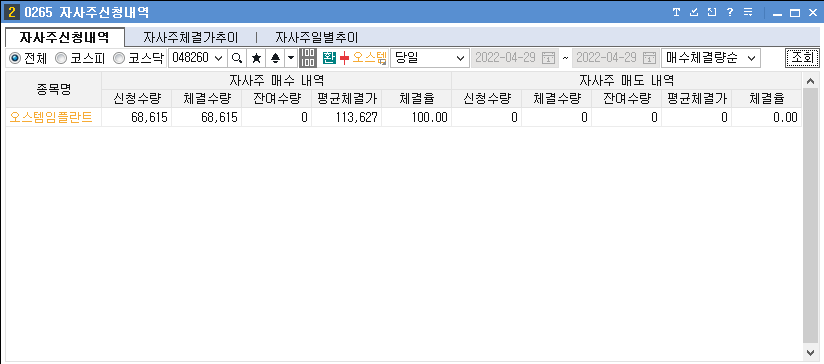Maximize the 자사주신청내역 window
Screen dimensions: 824x364
[x=795, y=13]
